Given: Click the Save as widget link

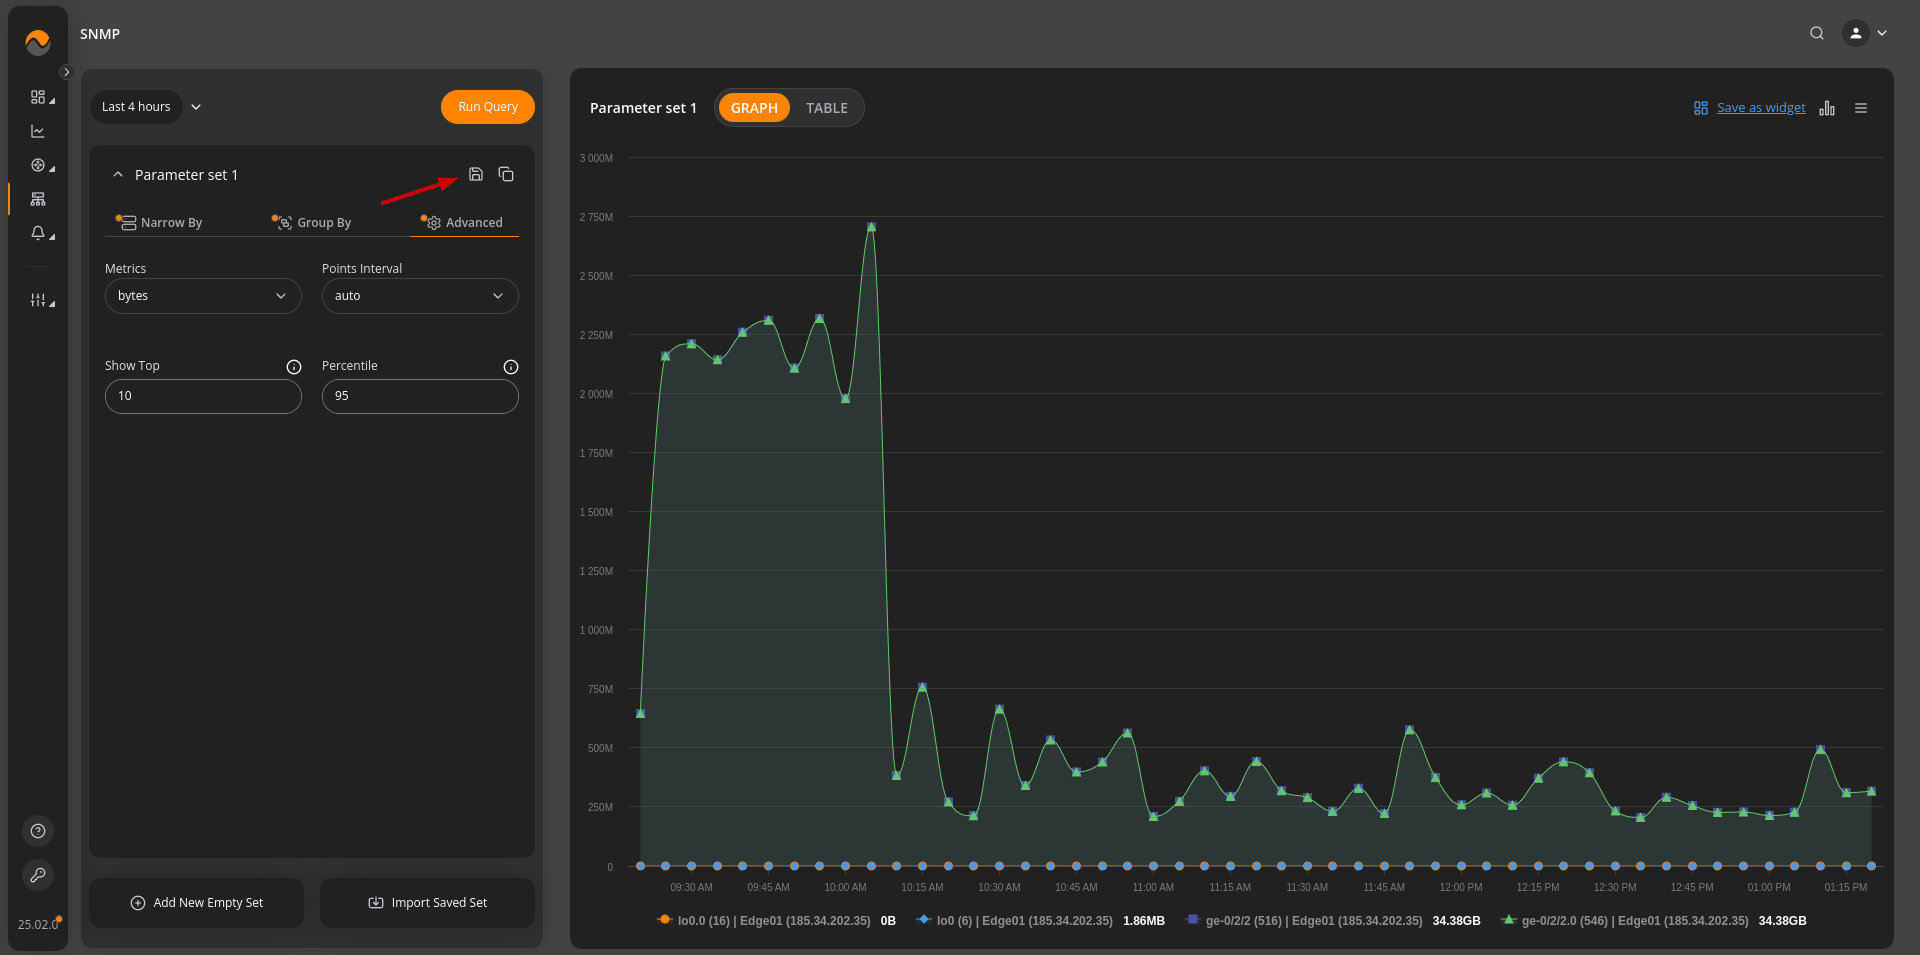Looking at the screenshot, I should coord(1761,108).
